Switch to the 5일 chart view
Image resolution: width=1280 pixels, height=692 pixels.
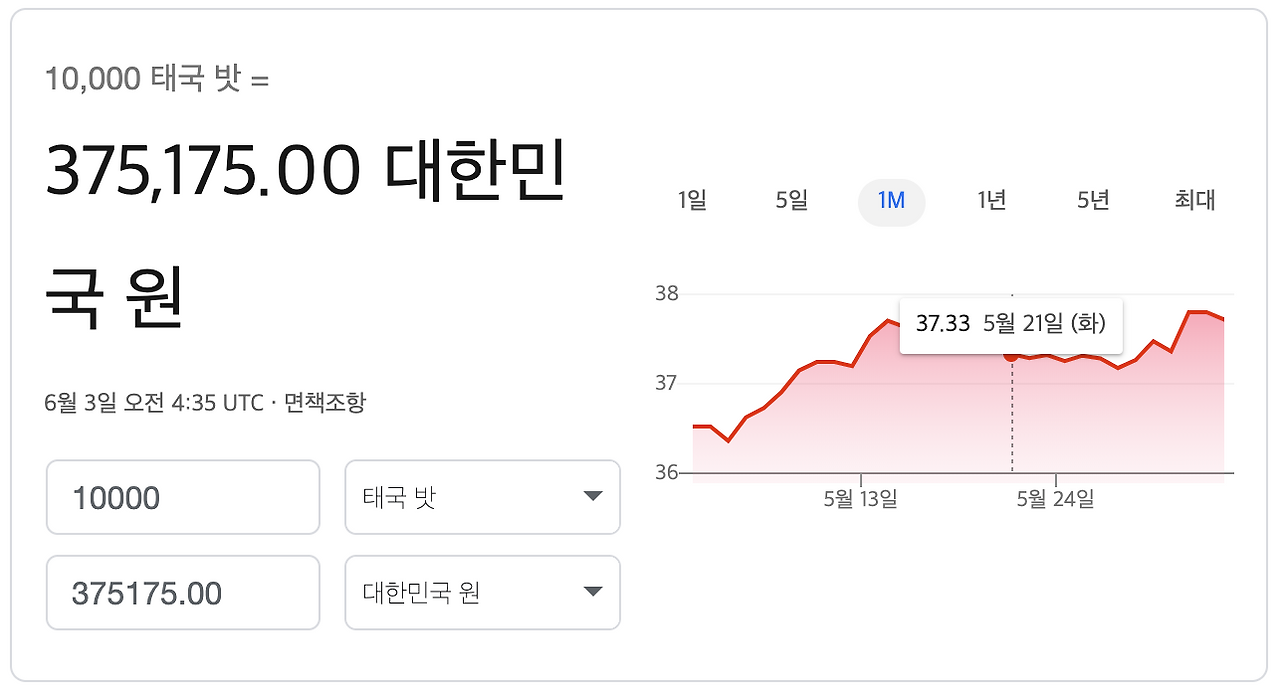pos(791,201)
